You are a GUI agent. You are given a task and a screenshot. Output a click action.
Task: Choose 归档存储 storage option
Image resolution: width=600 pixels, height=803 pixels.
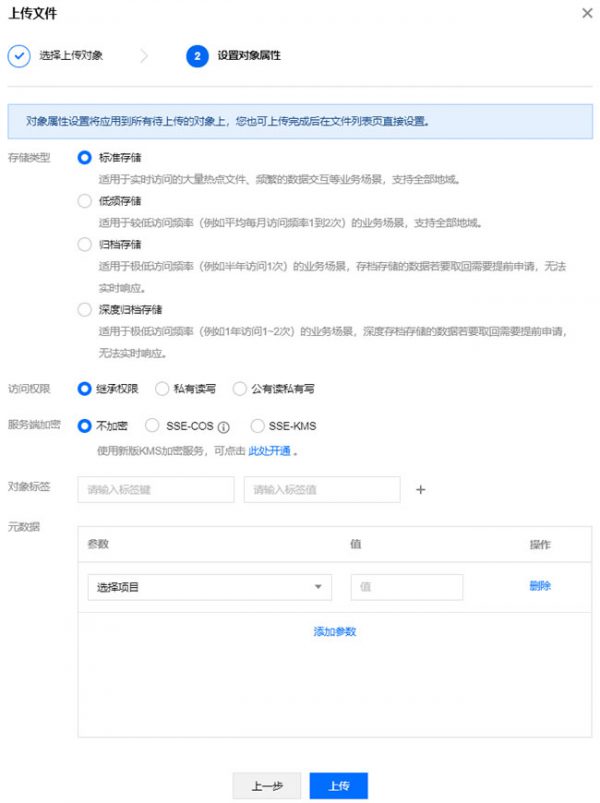84,244
